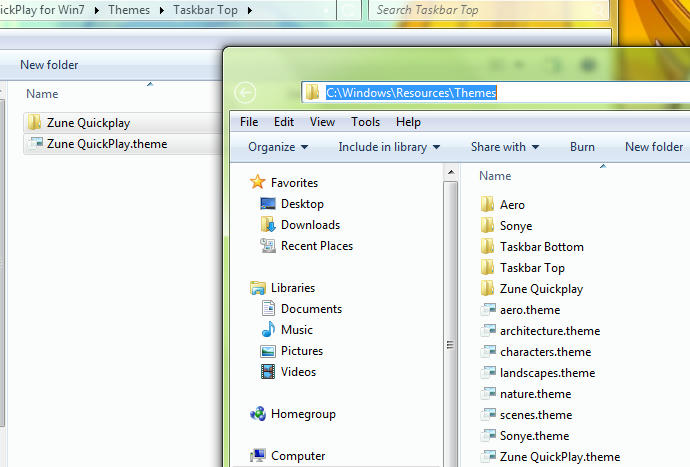Click the Documents library icon
The width and height of the screenshot is (690, 467).
(268, 309)
